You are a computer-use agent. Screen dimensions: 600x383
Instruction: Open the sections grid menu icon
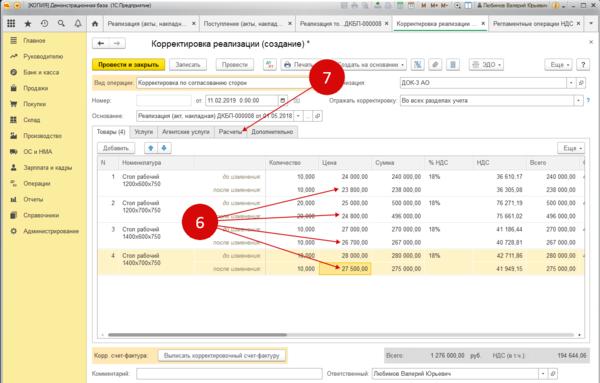pos(11,24)
